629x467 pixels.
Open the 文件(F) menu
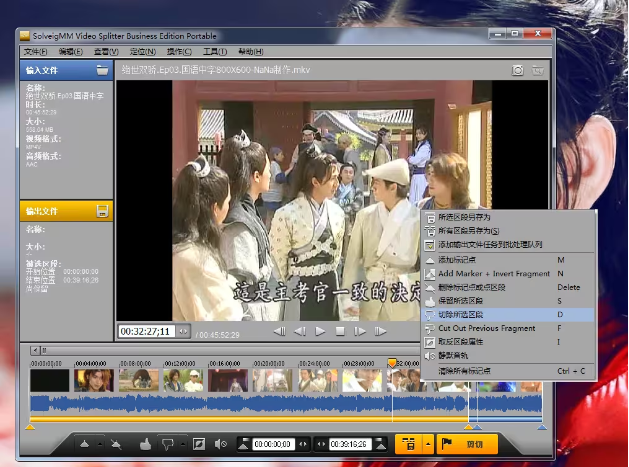coord(35,51)
